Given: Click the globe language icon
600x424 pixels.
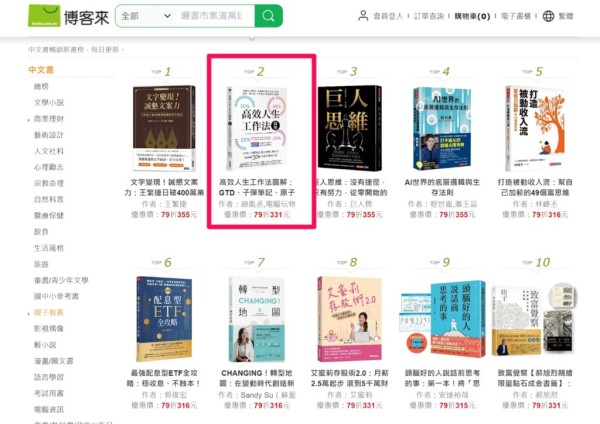Looking at the screenshot, I should pos(548,16).
